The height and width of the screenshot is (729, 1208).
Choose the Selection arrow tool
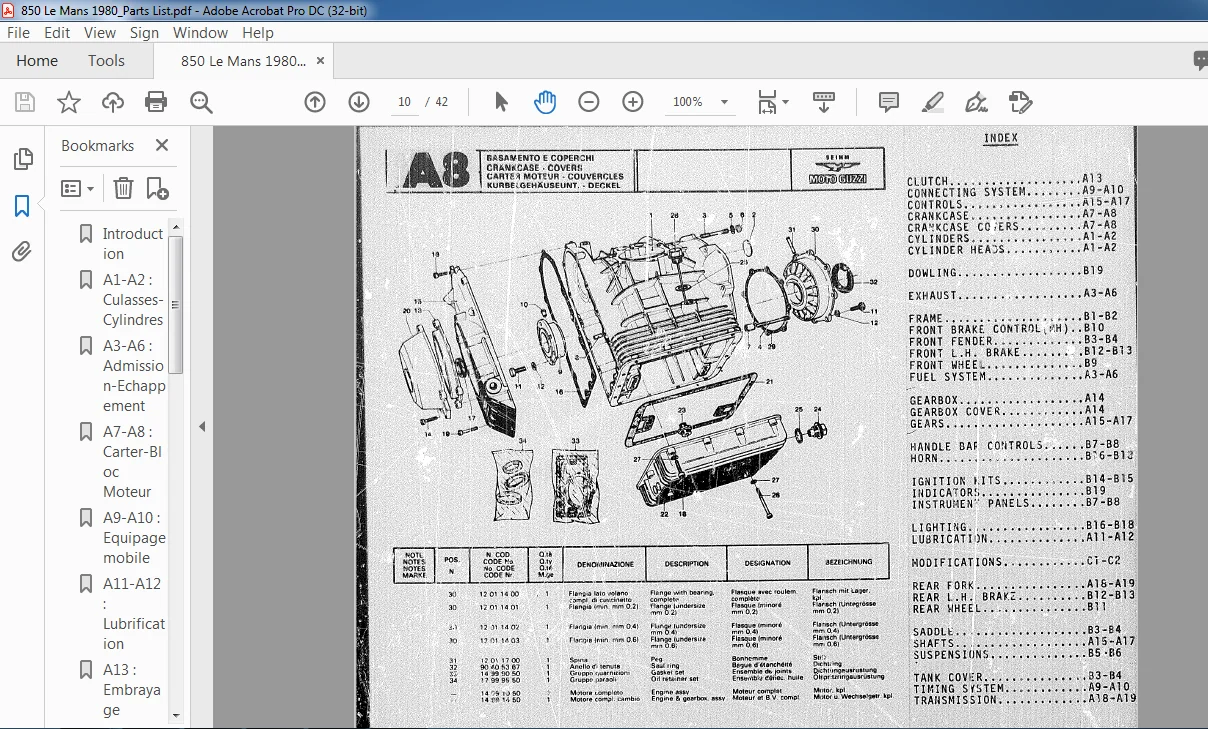tap(502, 102)
